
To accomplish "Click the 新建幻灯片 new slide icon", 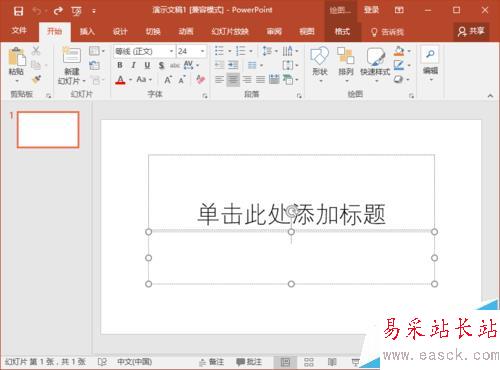I will [x=72, y=55].
